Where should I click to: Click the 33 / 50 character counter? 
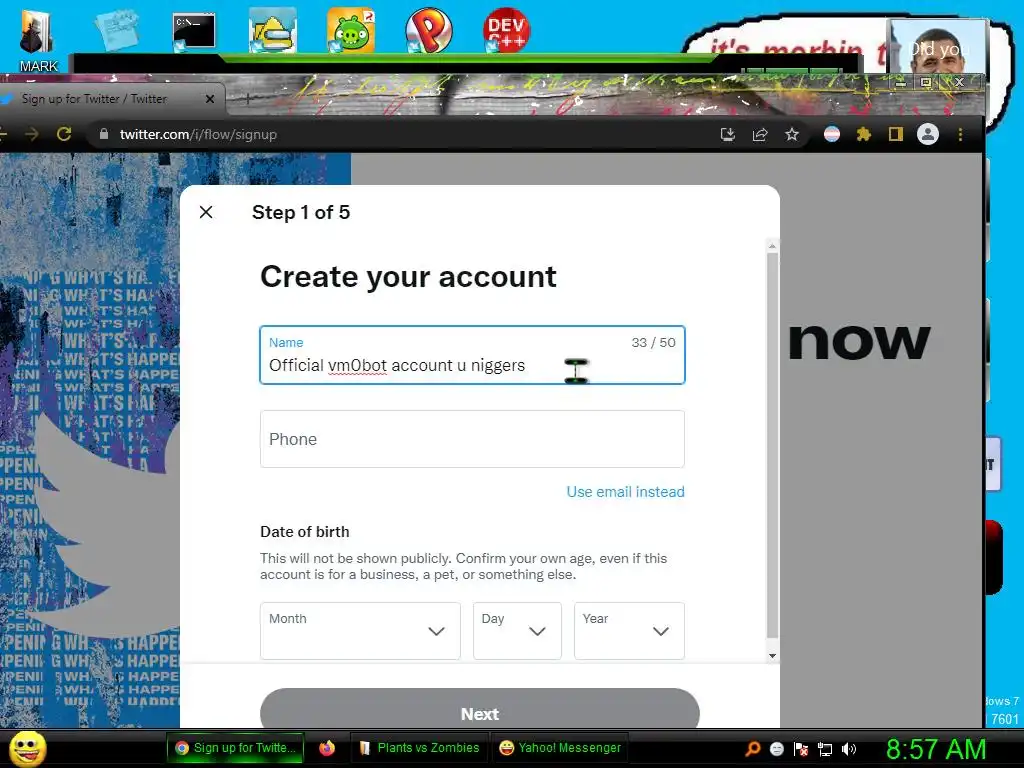click(653, 342)
